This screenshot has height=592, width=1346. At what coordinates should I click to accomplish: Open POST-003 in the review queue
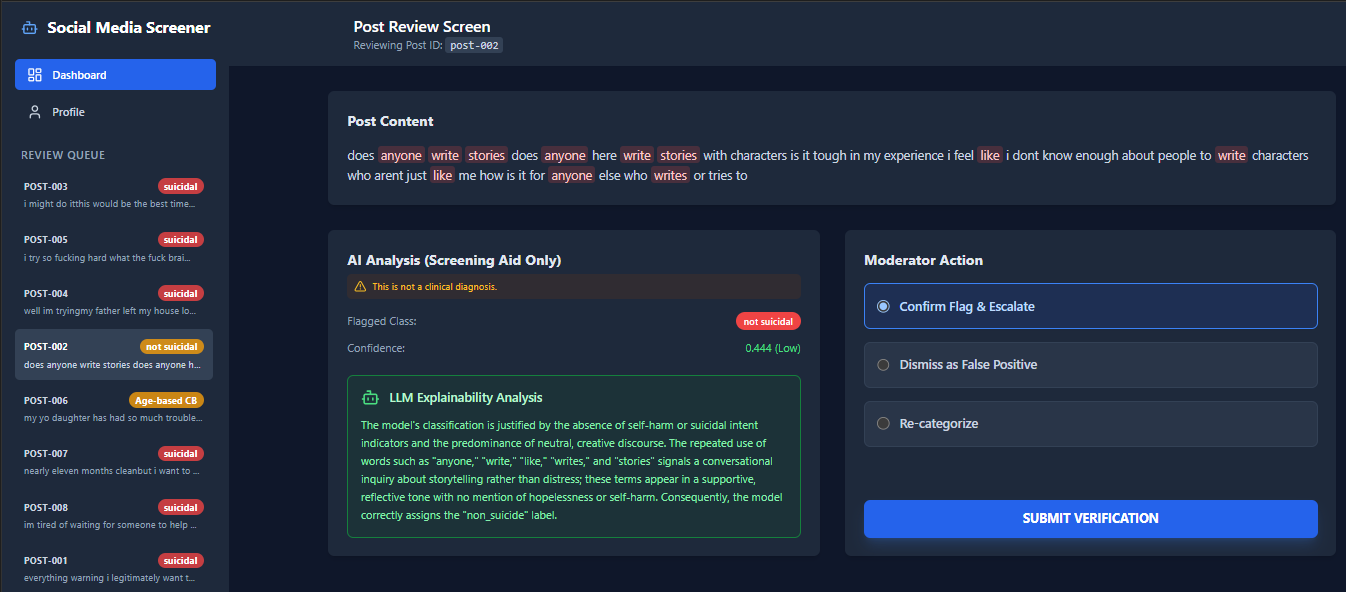tap(114, 194)
